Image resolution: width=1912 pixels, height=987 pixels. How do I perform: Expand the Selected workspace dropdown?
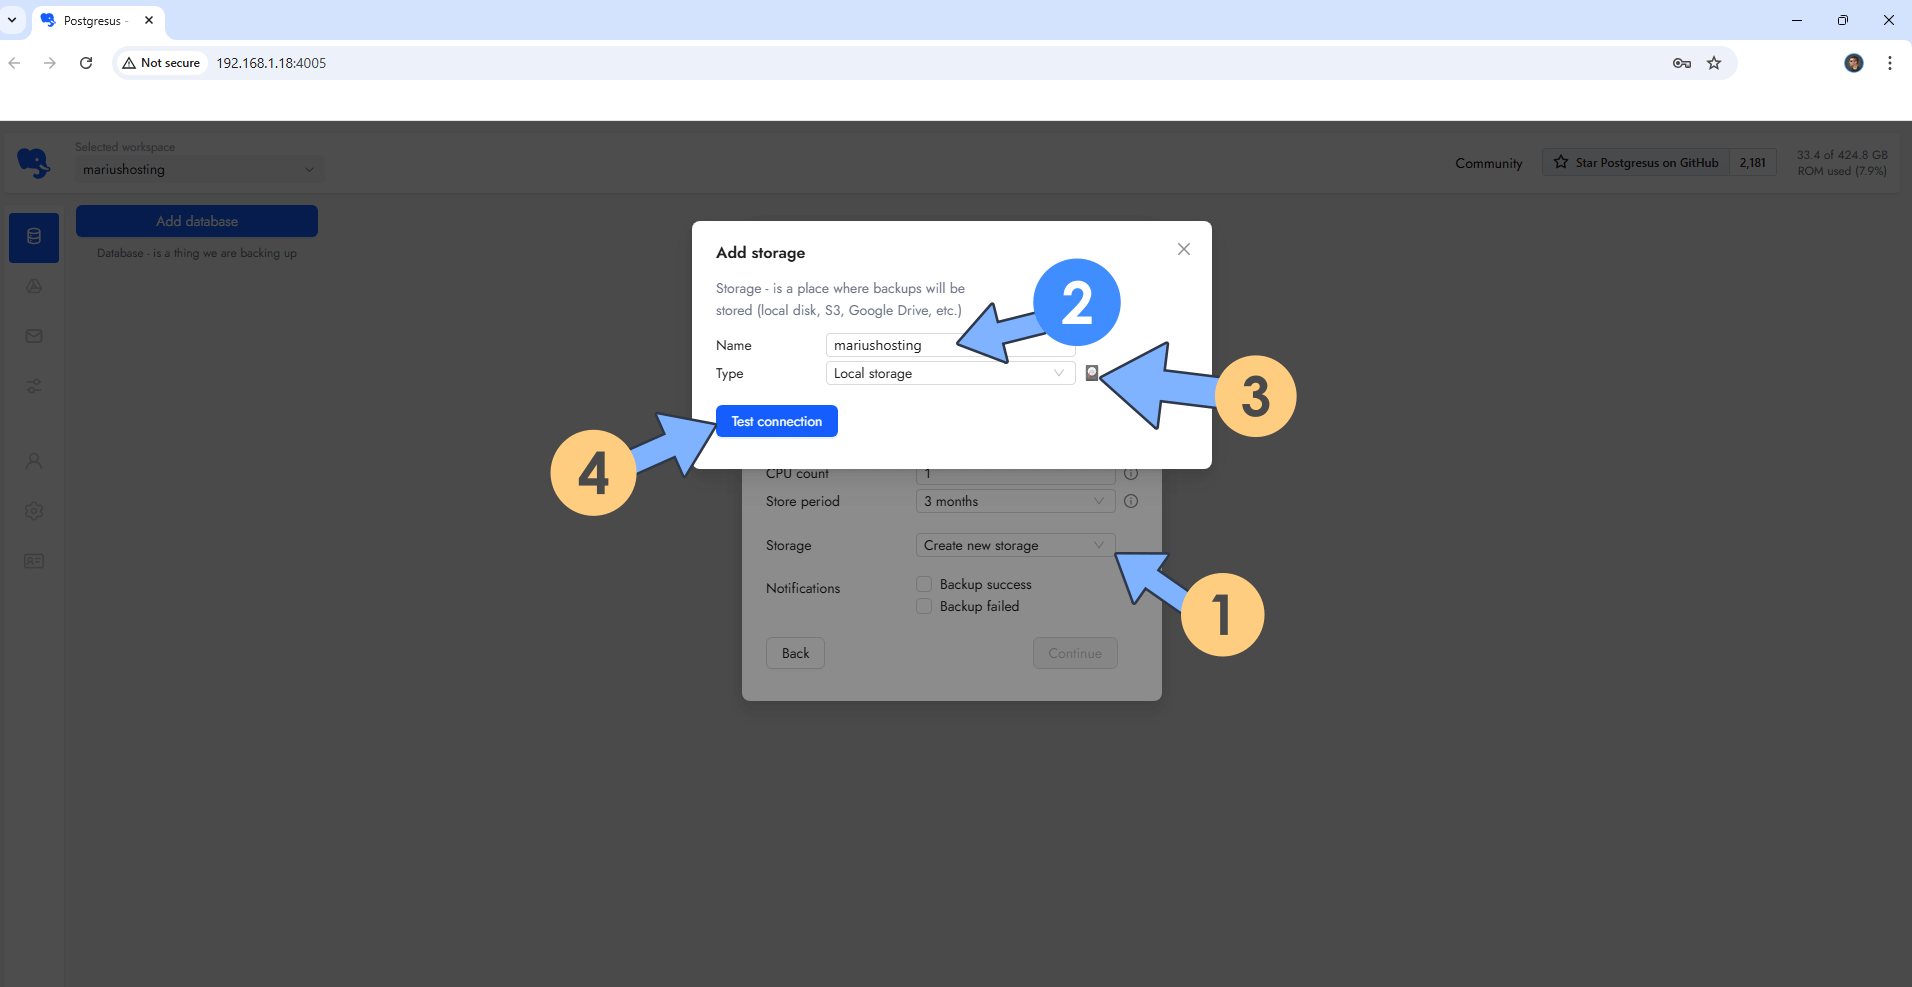click(198, 170)
